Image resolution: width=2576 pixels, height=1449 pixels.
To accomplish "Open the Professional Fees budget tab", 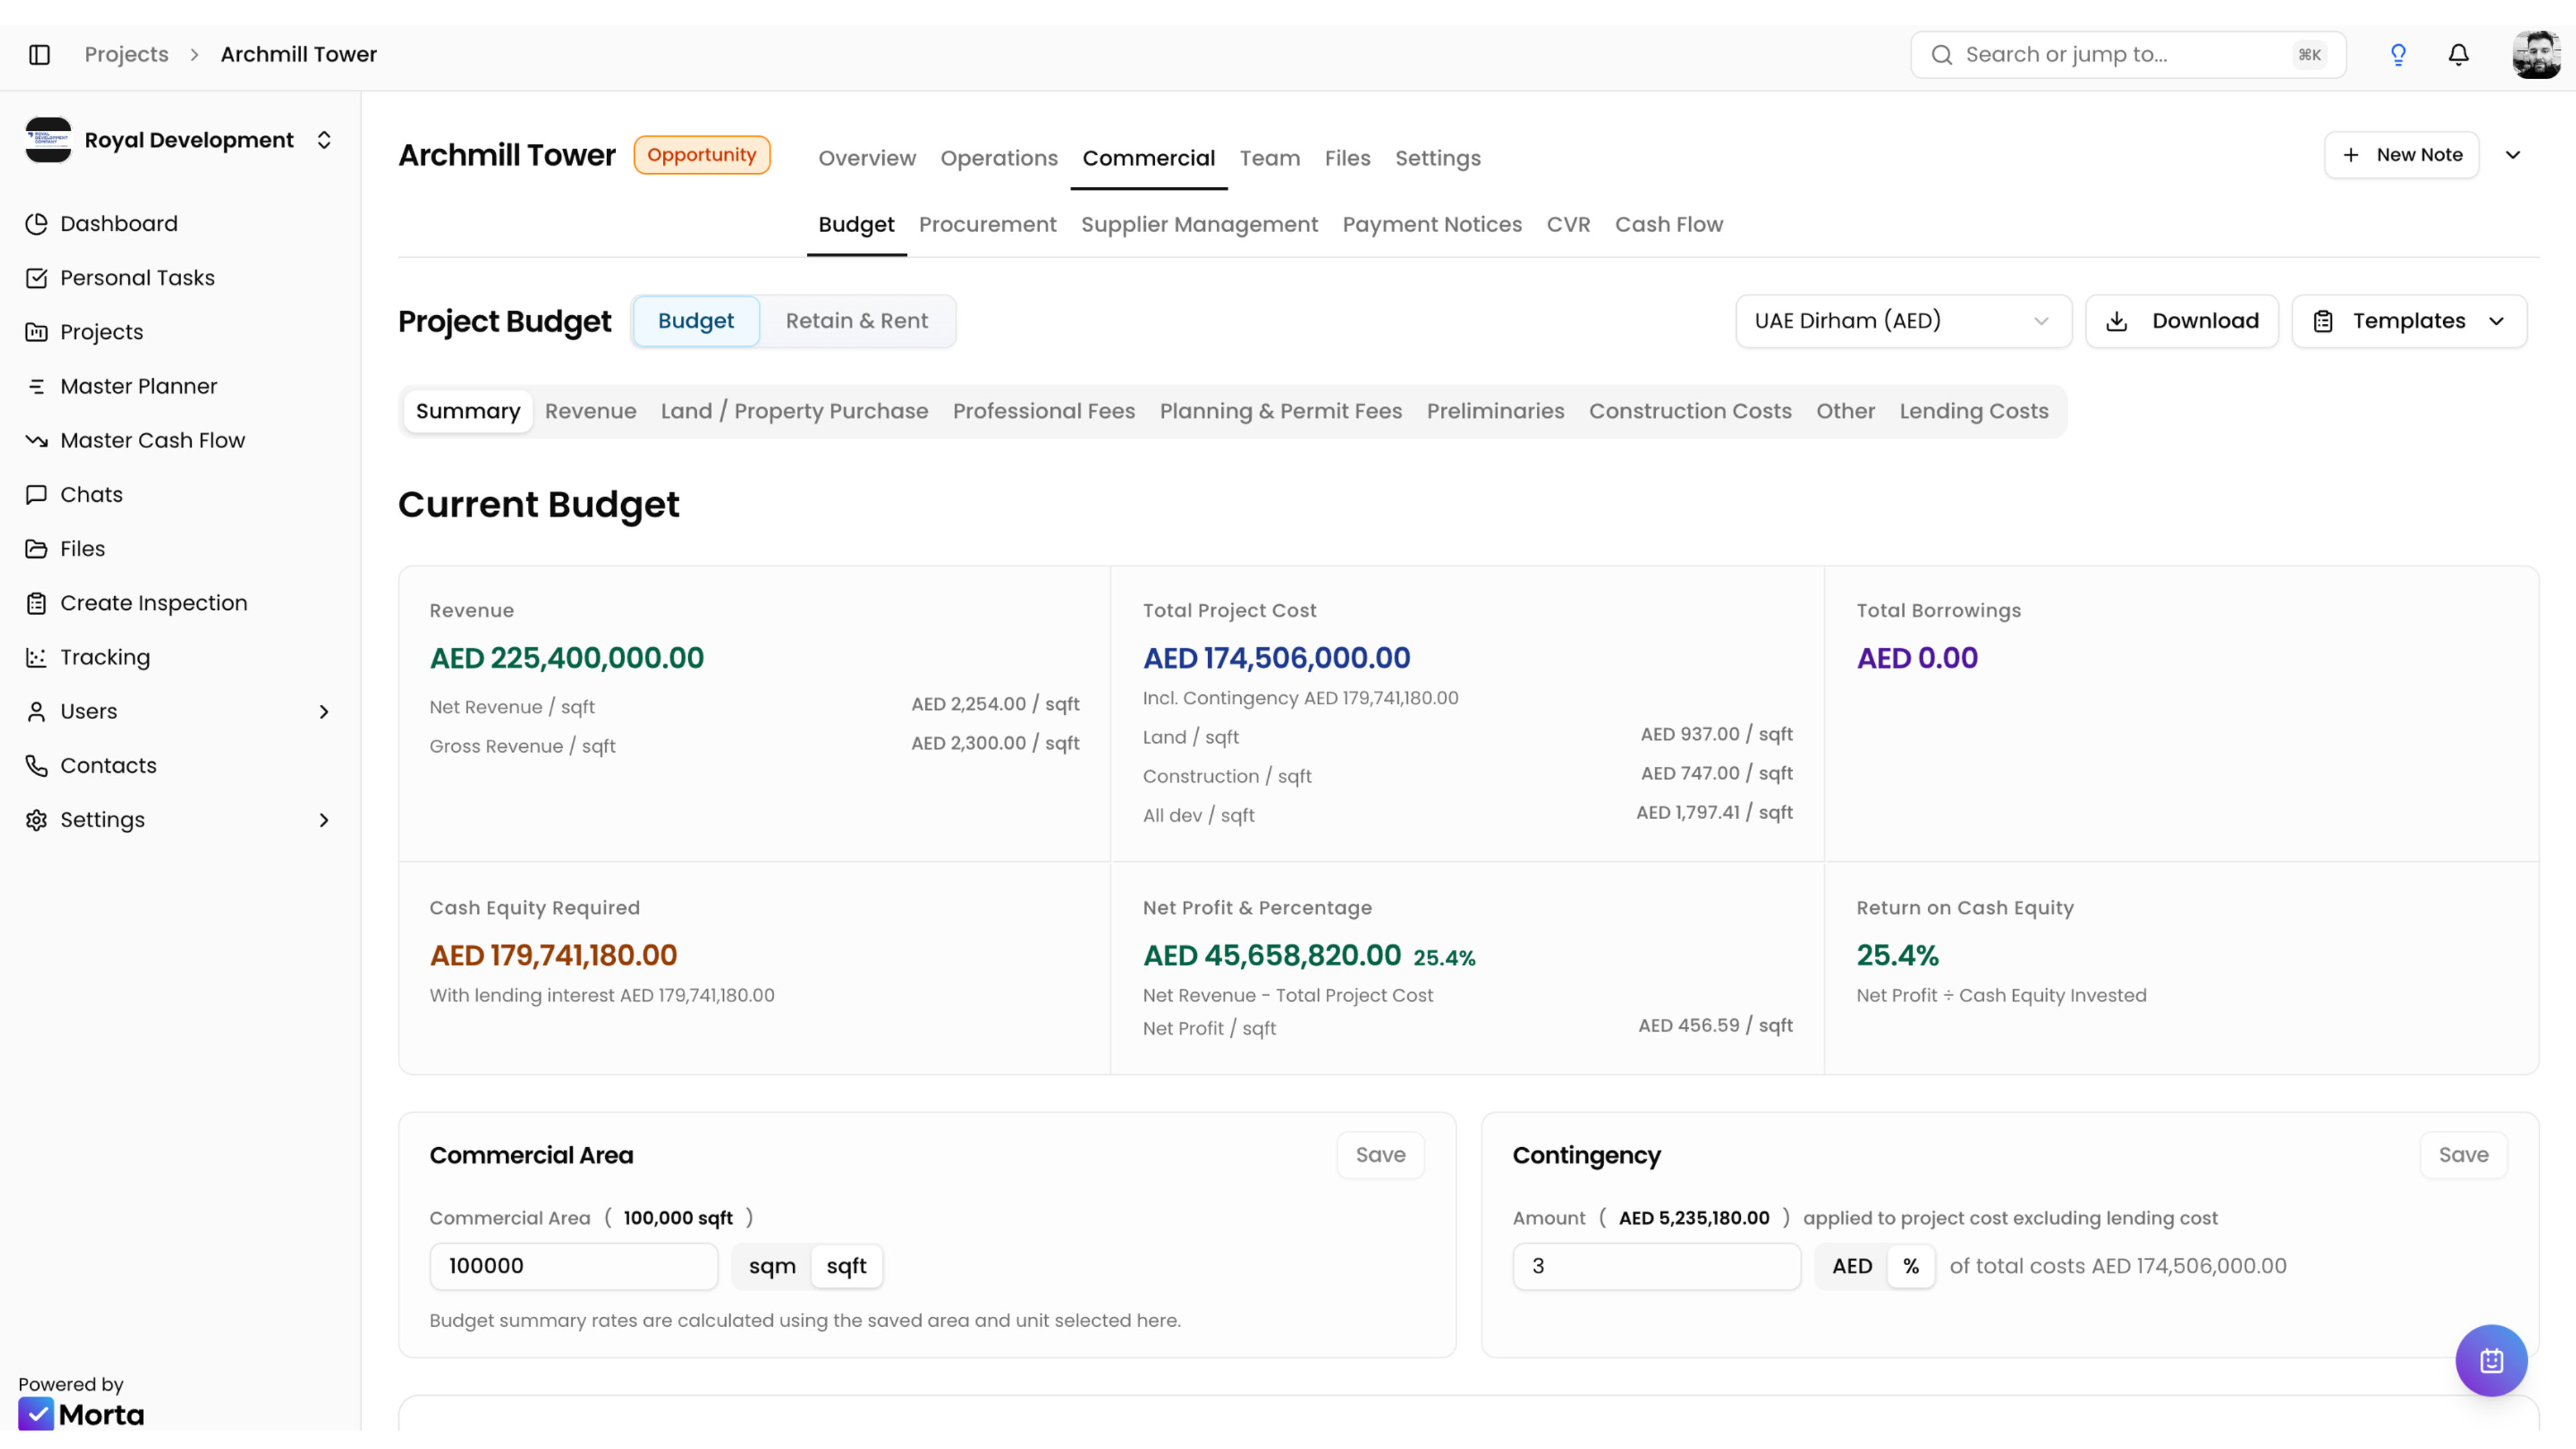I will tap(1043, 411).
